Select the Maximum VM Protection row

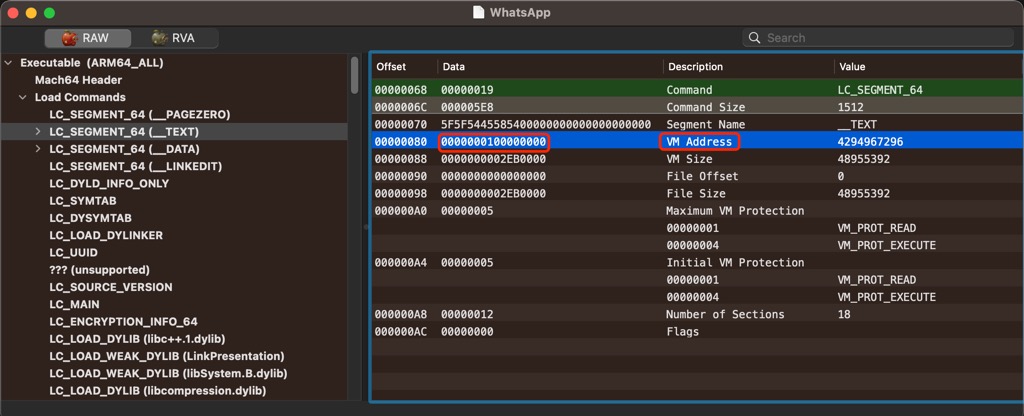(x=696, y=211)
